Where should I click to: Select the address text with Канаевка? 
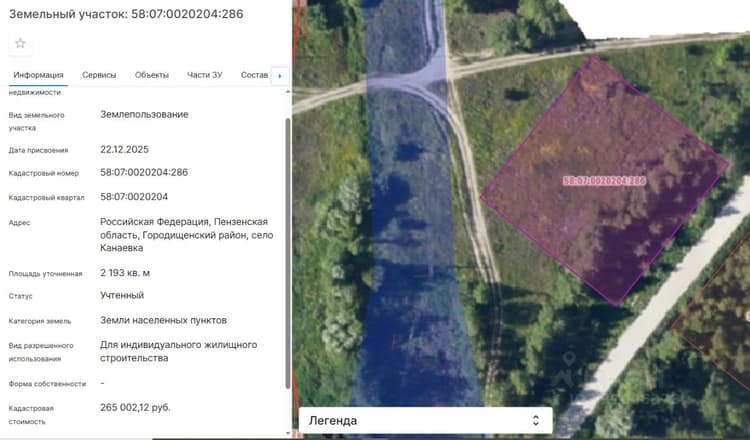tap(187, 235)
